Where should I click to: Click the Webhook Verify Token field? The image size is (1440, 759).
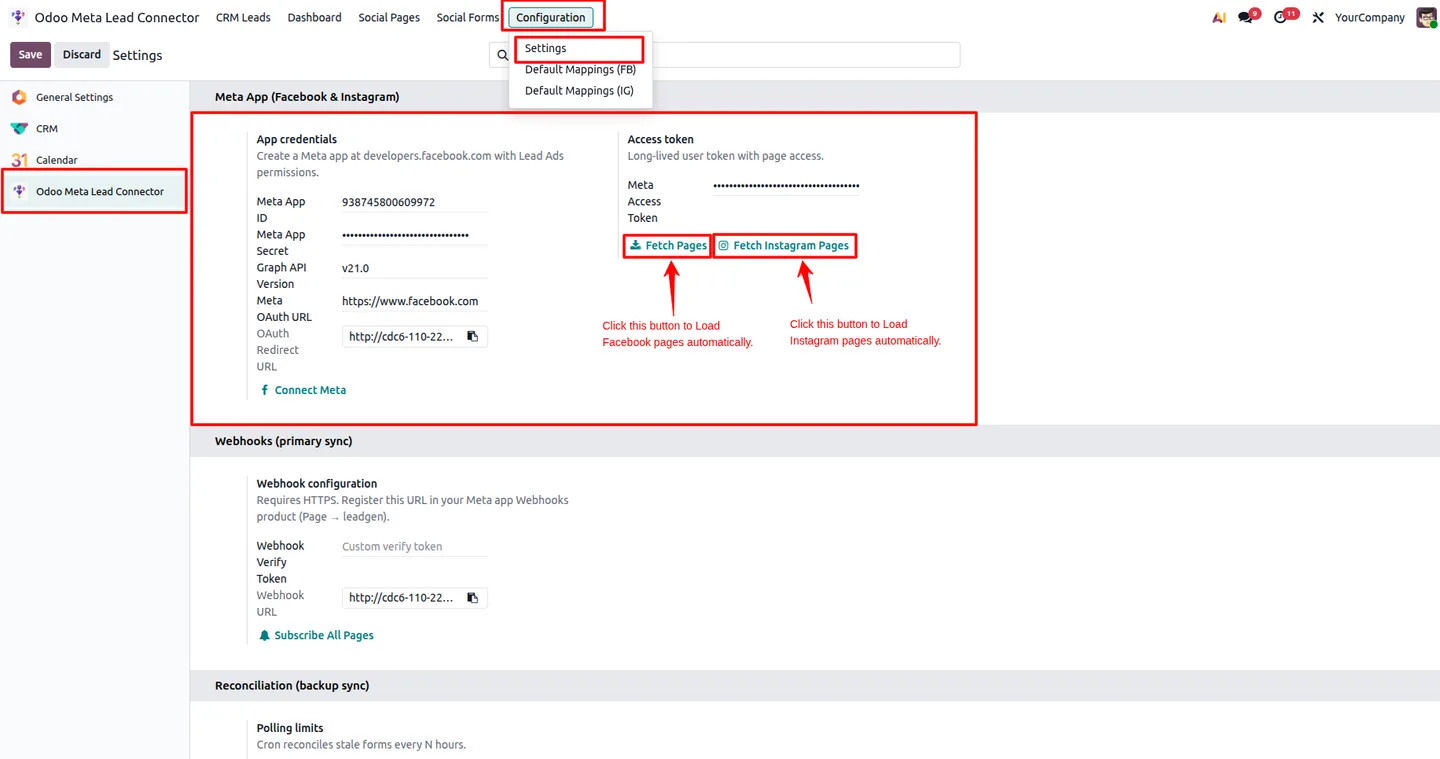click(x=414, y=547)
